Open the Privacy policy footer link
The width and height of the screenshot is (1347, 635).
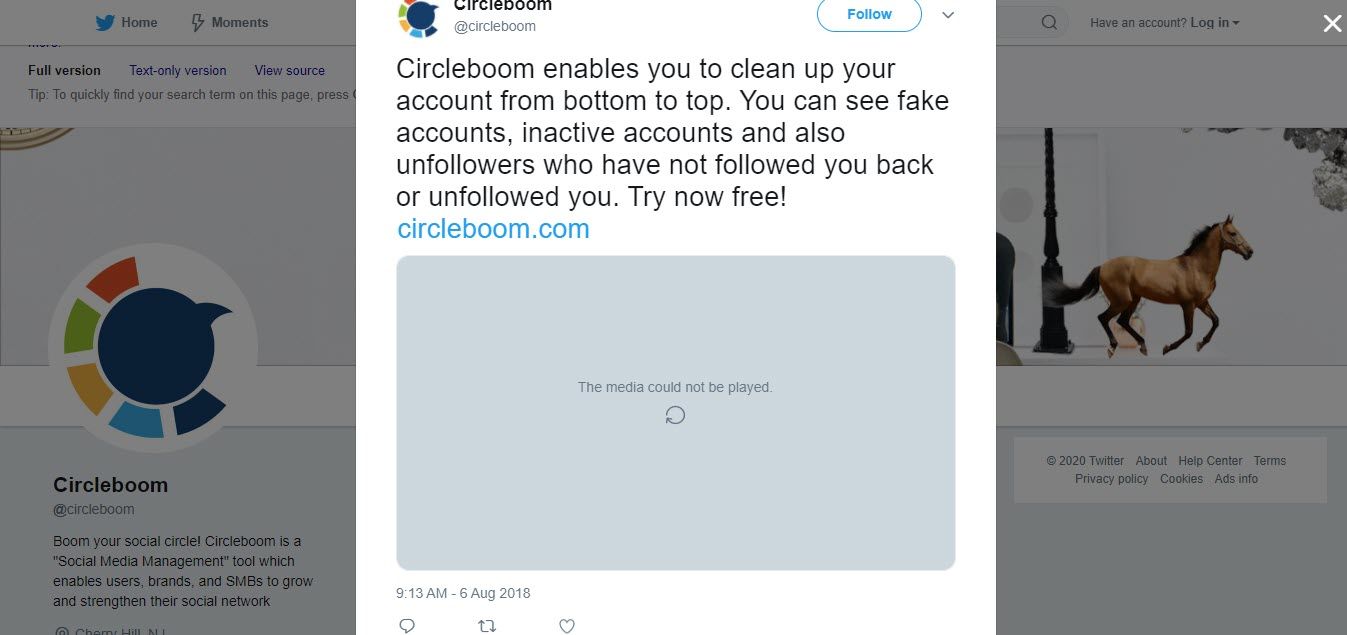(x=1111, y=478)
